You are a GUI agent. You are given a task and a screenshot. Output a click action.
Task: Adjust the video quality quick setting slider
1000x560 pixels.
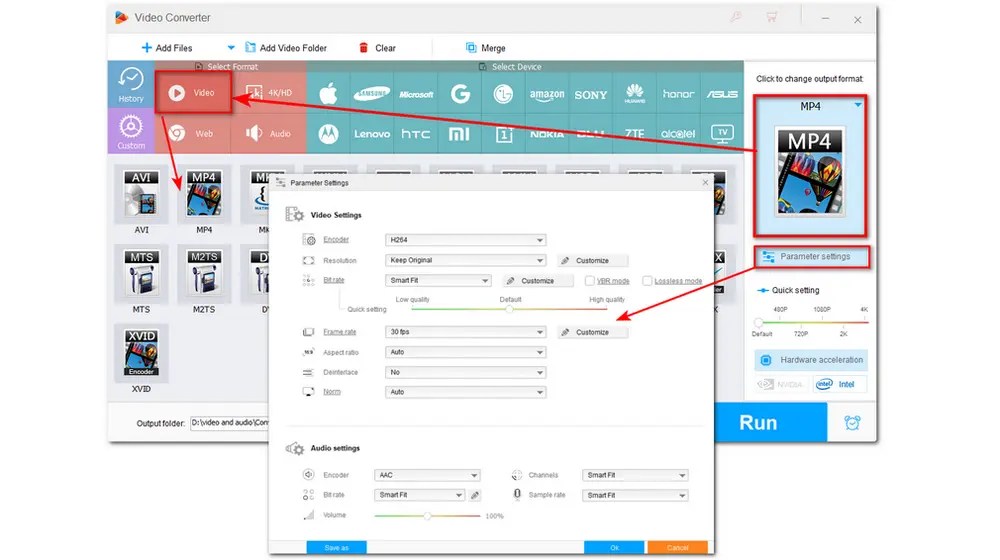(x=509, y=309)
